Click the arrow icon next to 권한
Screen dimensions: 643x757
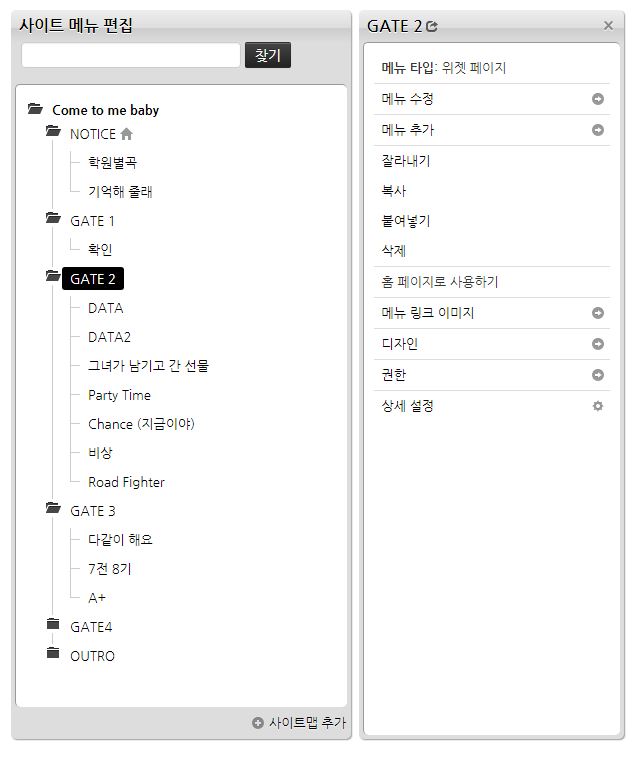[x=598, y=375]
